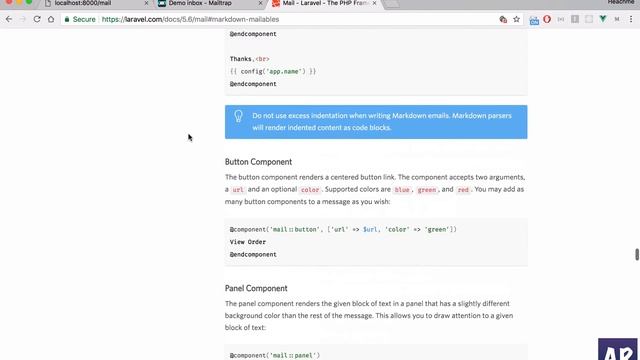
Task: Click the 'Thanks,<br>' code line
Action: tap(249, 59)
